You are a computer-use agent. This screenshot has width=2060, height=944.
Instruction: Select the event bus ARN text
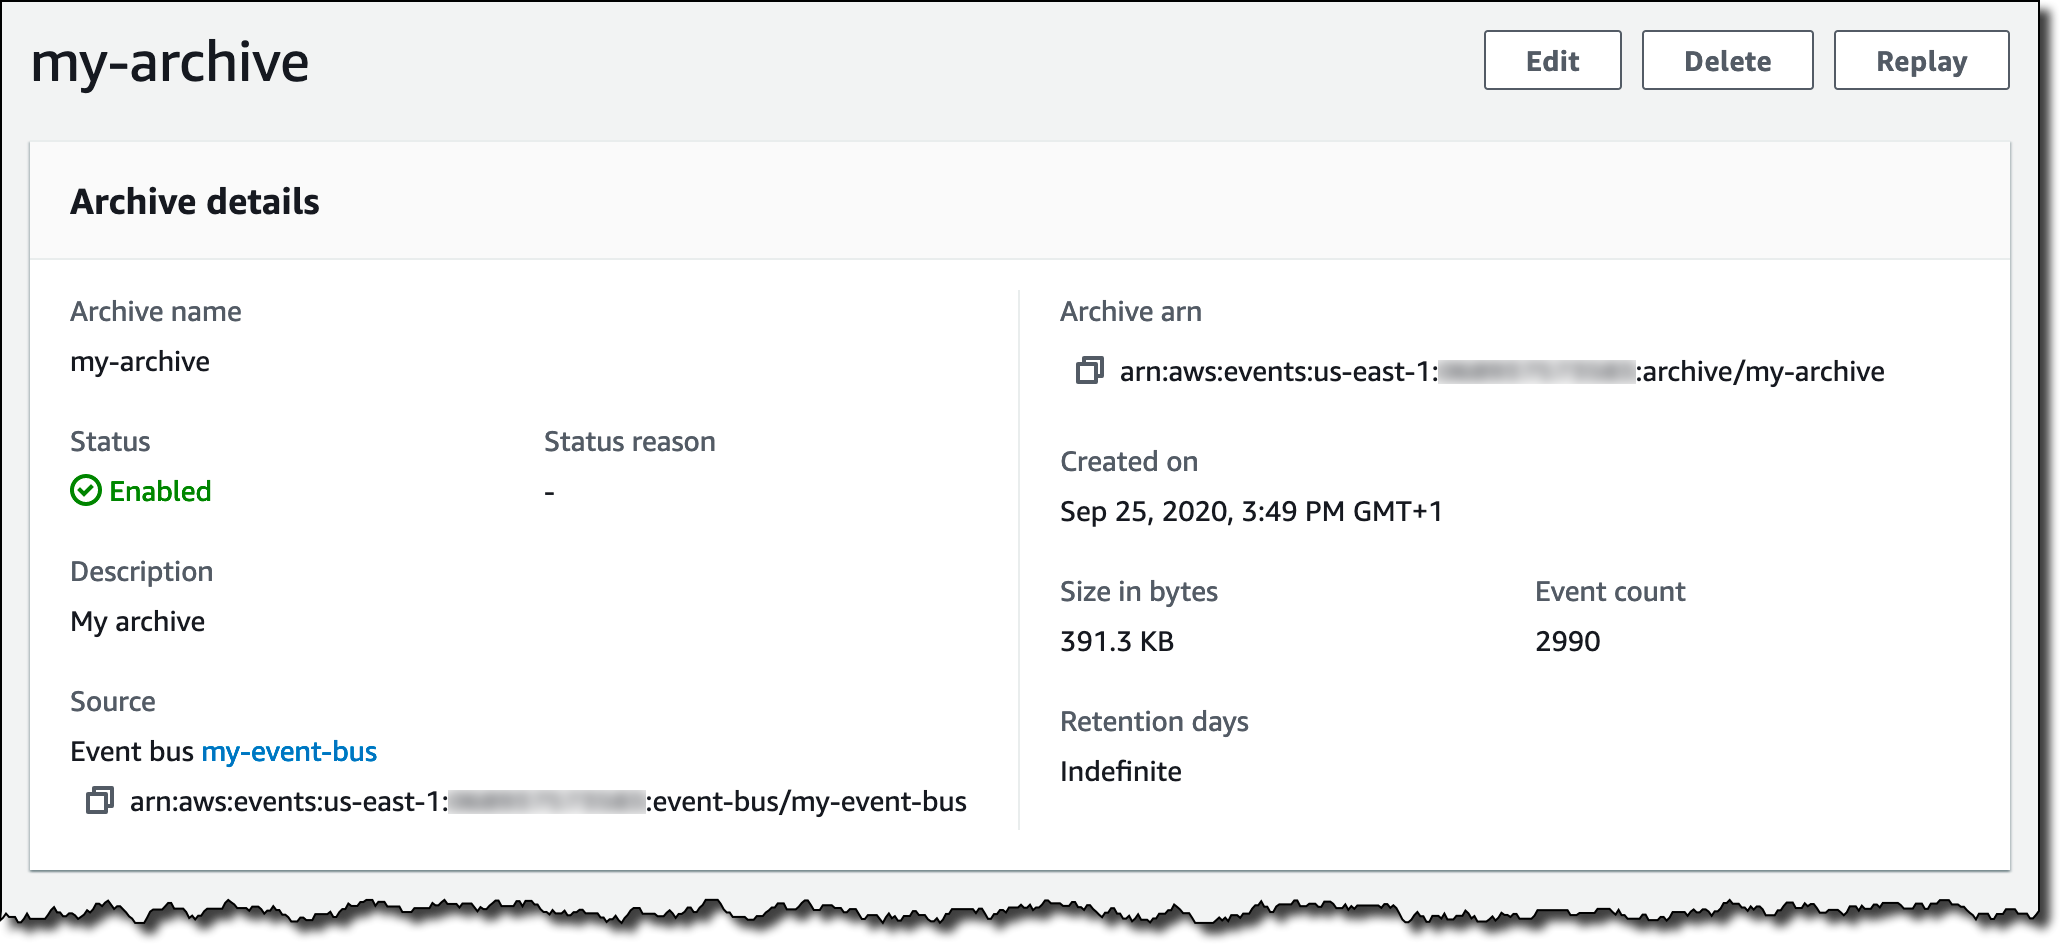(x=548, y=802)
